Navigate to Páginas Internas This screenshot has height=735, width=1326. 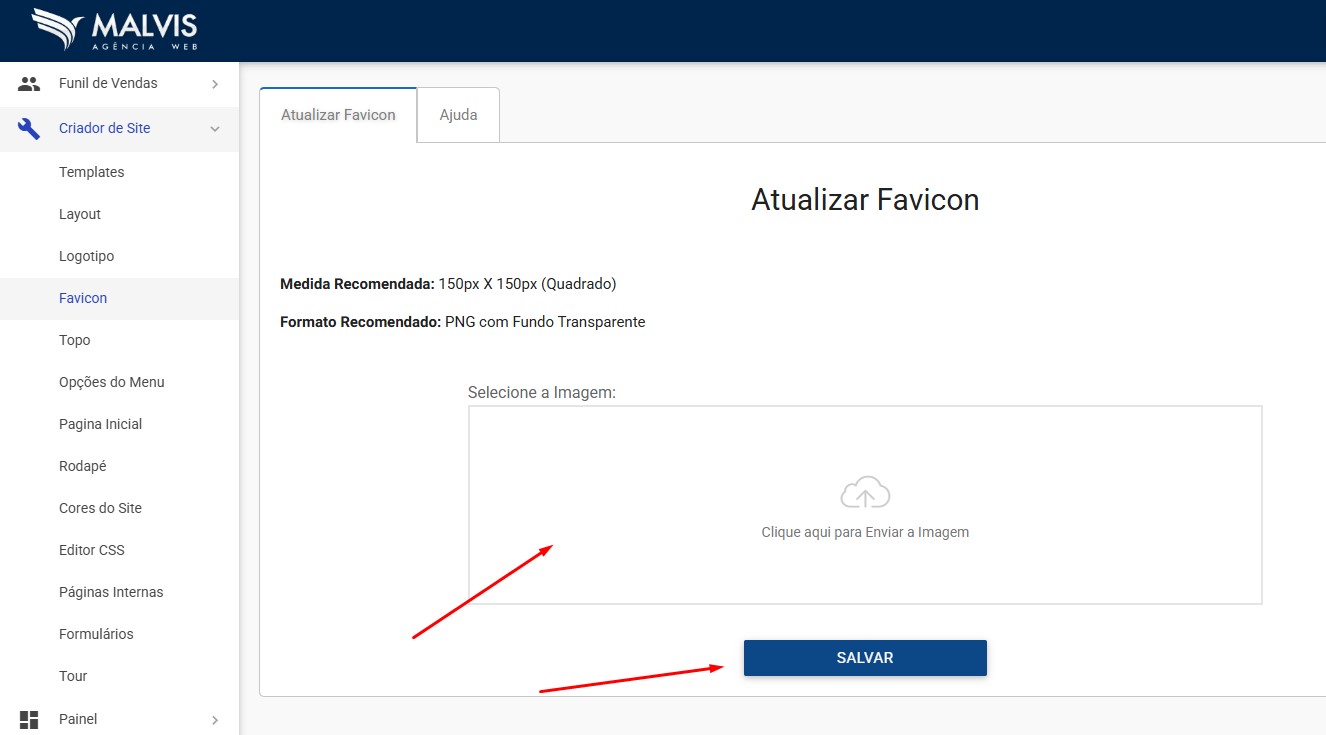[111, 592]
